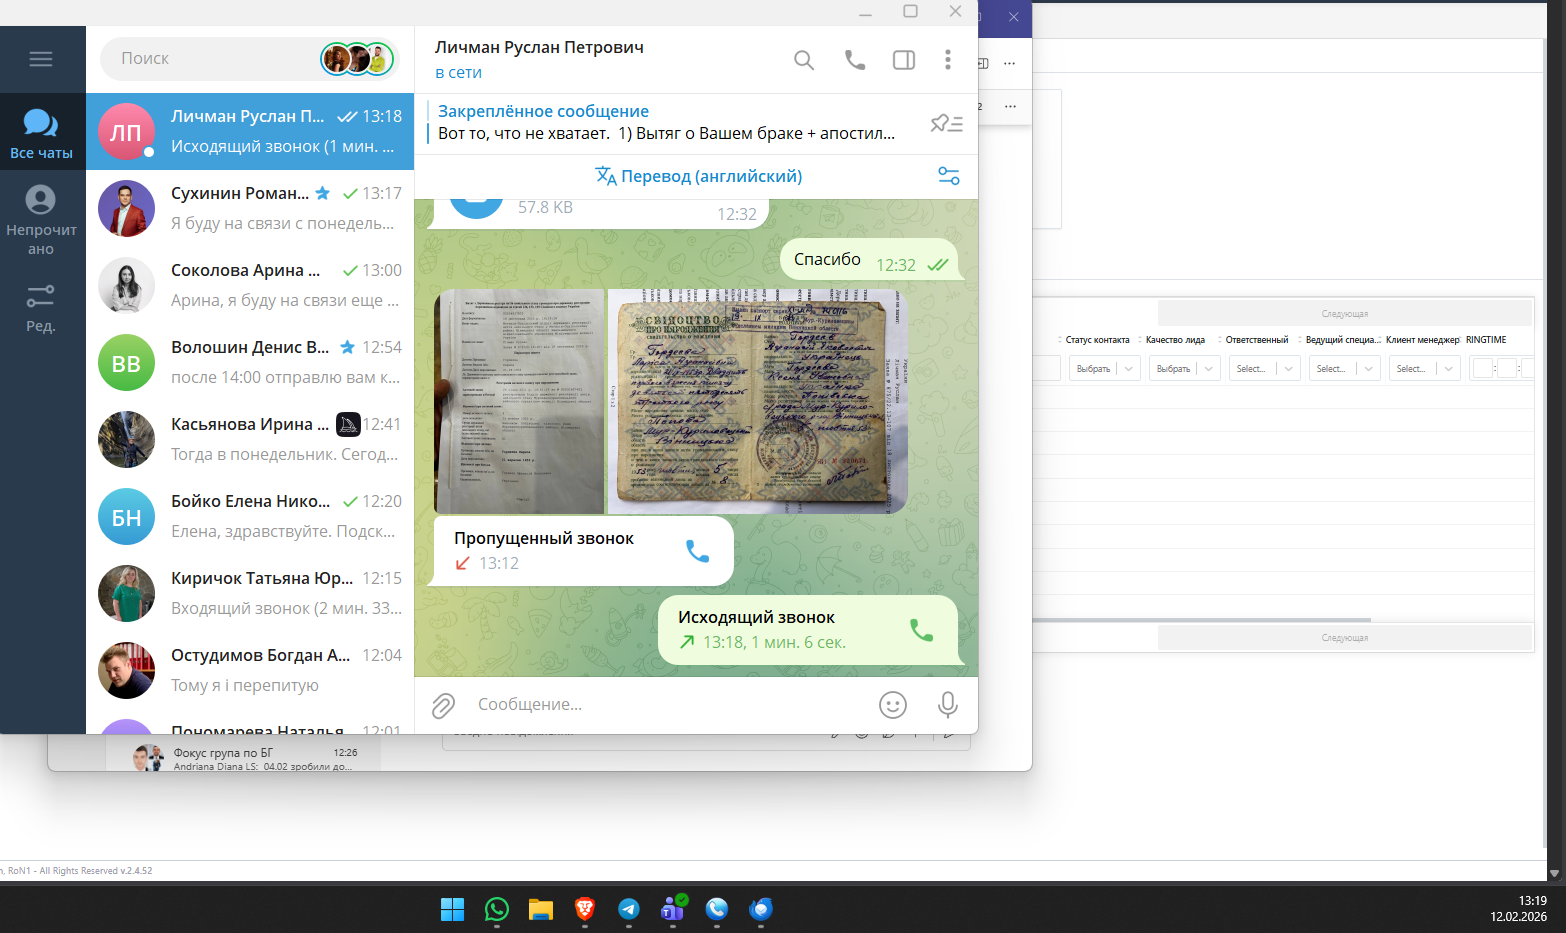Open Microsoft Teams from the taskbar
The image size is (1566, 933).
coord(673,909)
